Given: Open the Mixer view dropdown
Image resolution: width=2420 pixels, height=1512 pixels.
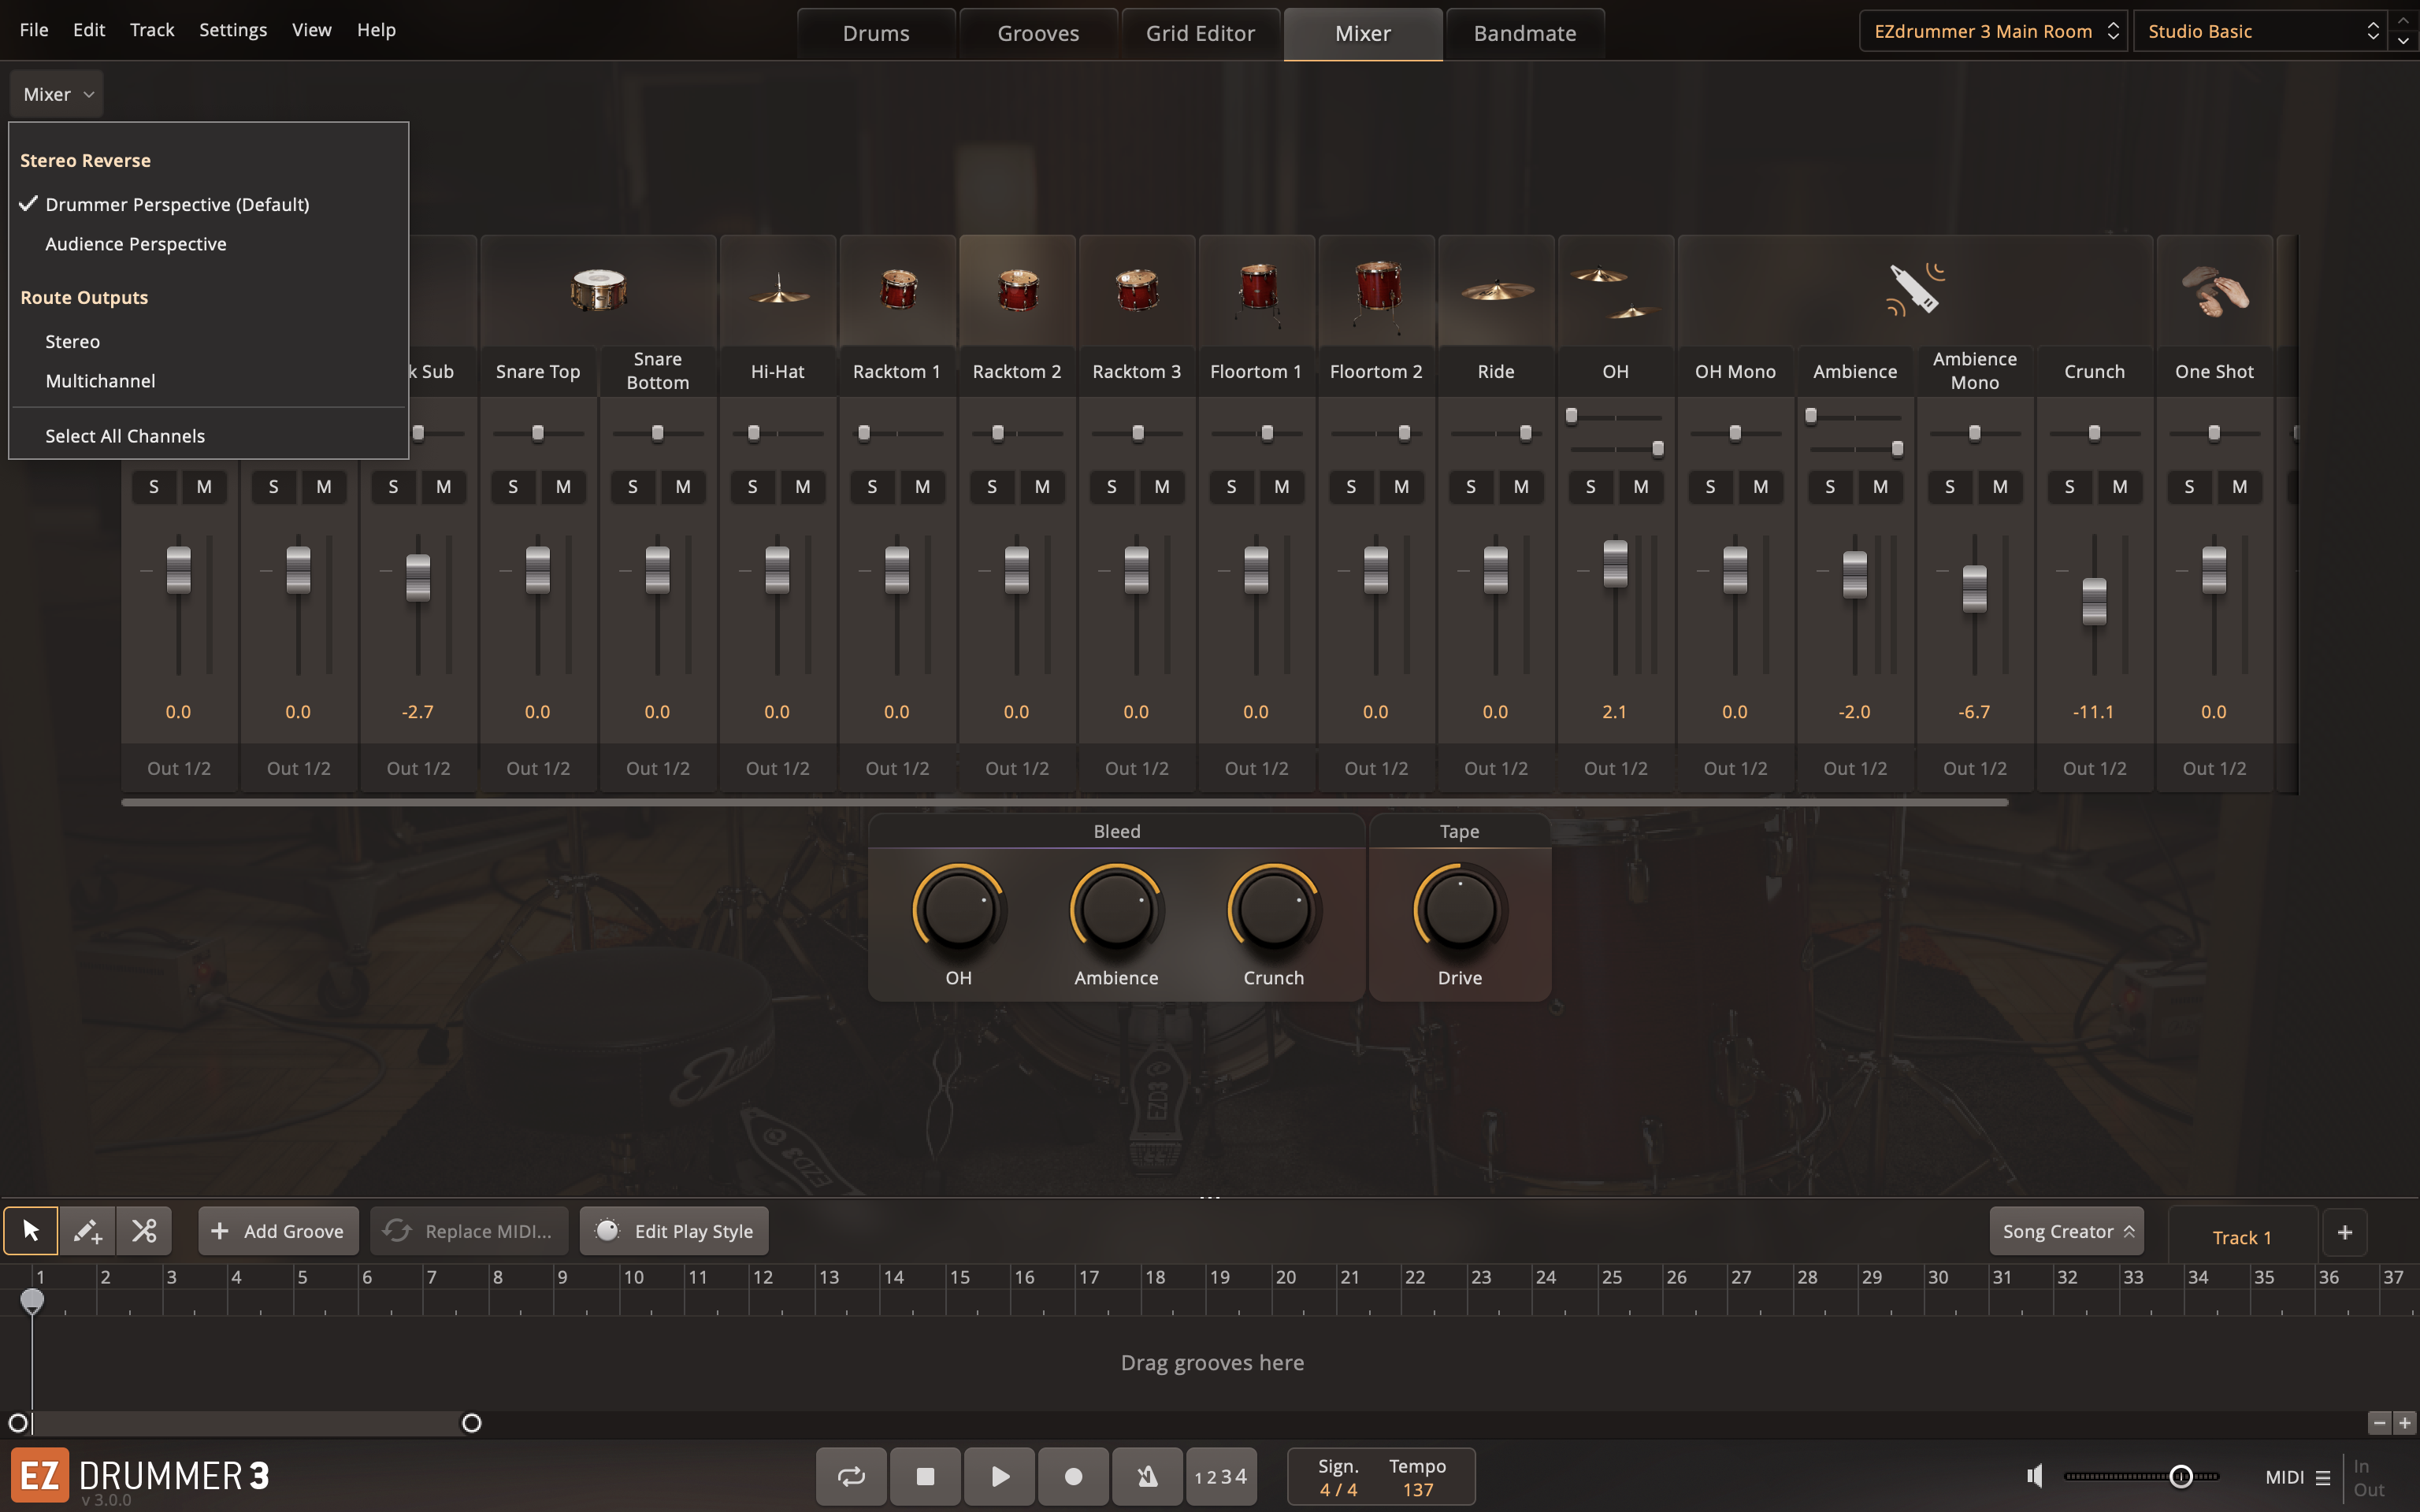Looking at the screenshot, I should (56, 93).
